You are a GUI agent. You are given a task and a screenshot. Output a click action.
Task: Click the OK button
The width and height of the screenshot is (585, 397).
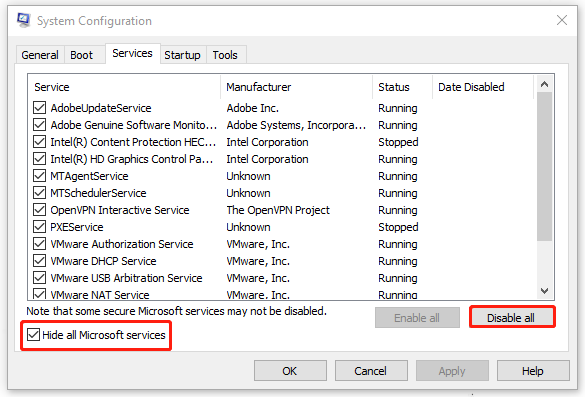290,371
